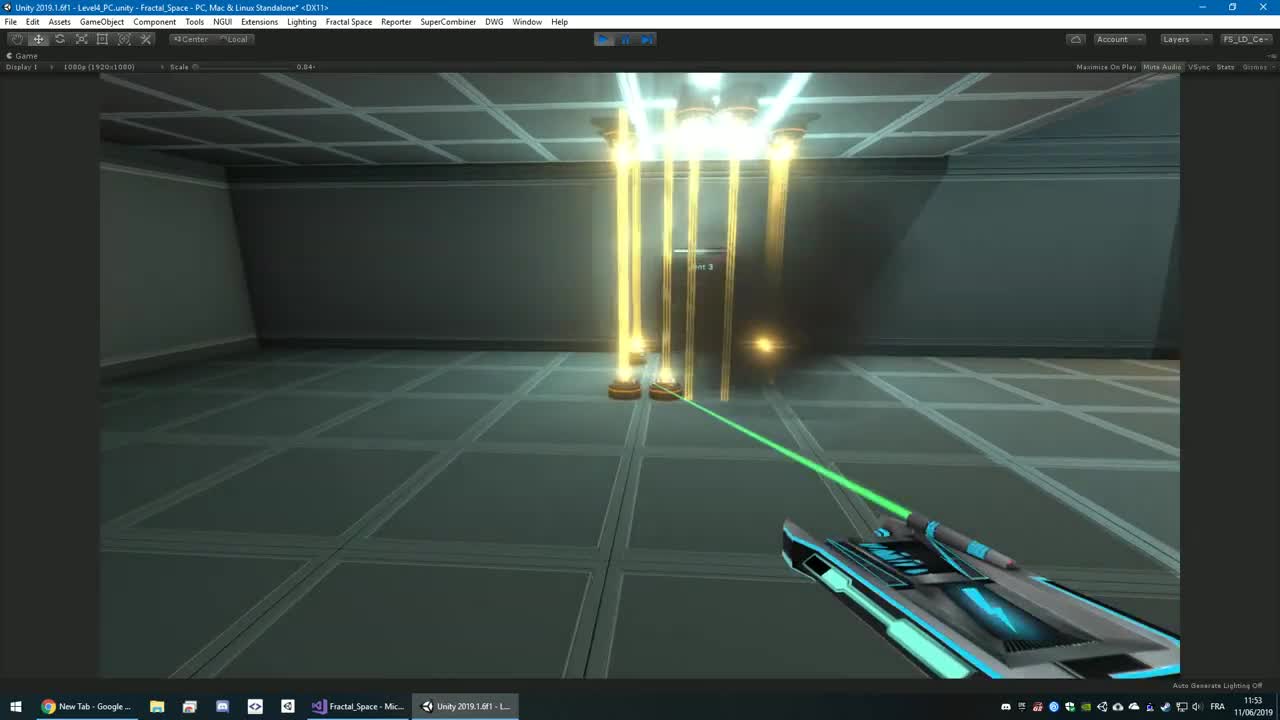
Task: Open the volume icon in system tray
Action: click(1197, 706)
